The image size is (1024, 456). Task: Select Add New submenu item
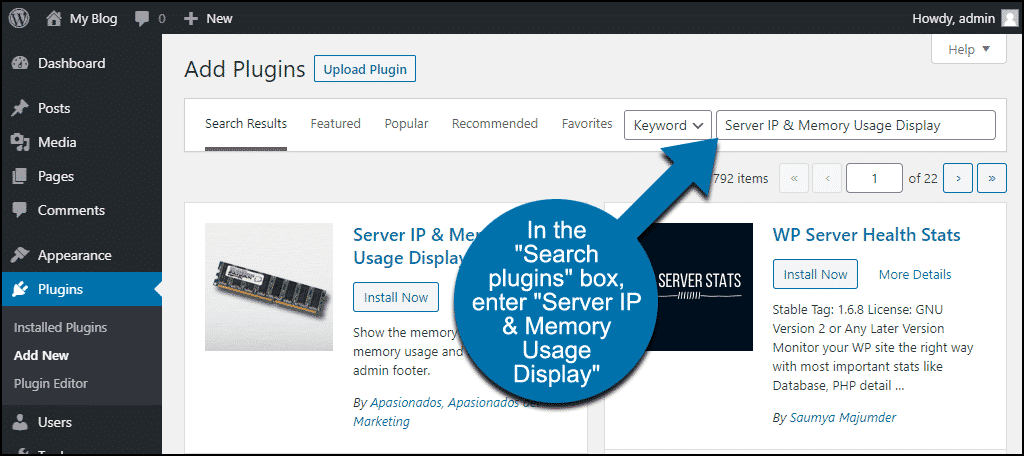point(41,355)
